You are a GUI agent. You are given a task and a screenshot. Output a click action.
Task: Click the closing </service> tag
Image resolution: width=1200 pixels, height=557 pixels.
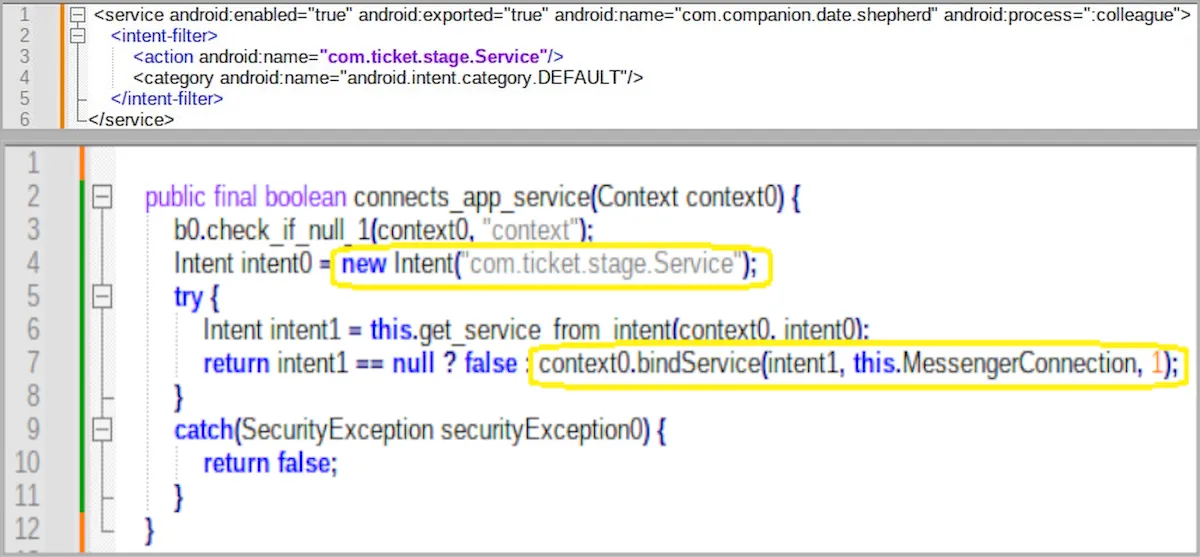tap(131, 120)
